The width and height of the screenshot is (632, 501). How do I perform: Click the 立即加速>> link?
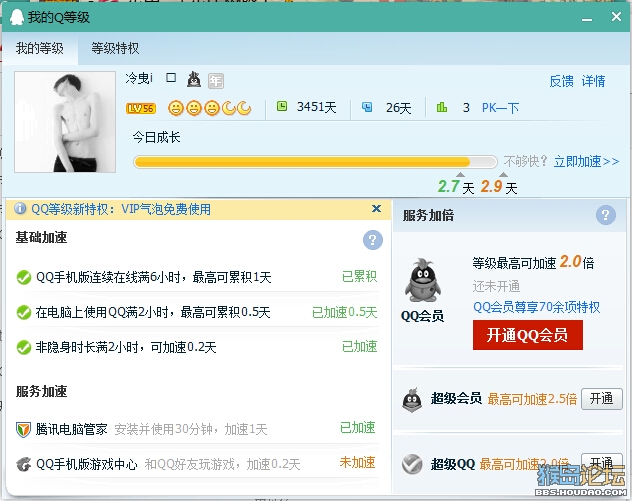(x=586, y=162)
